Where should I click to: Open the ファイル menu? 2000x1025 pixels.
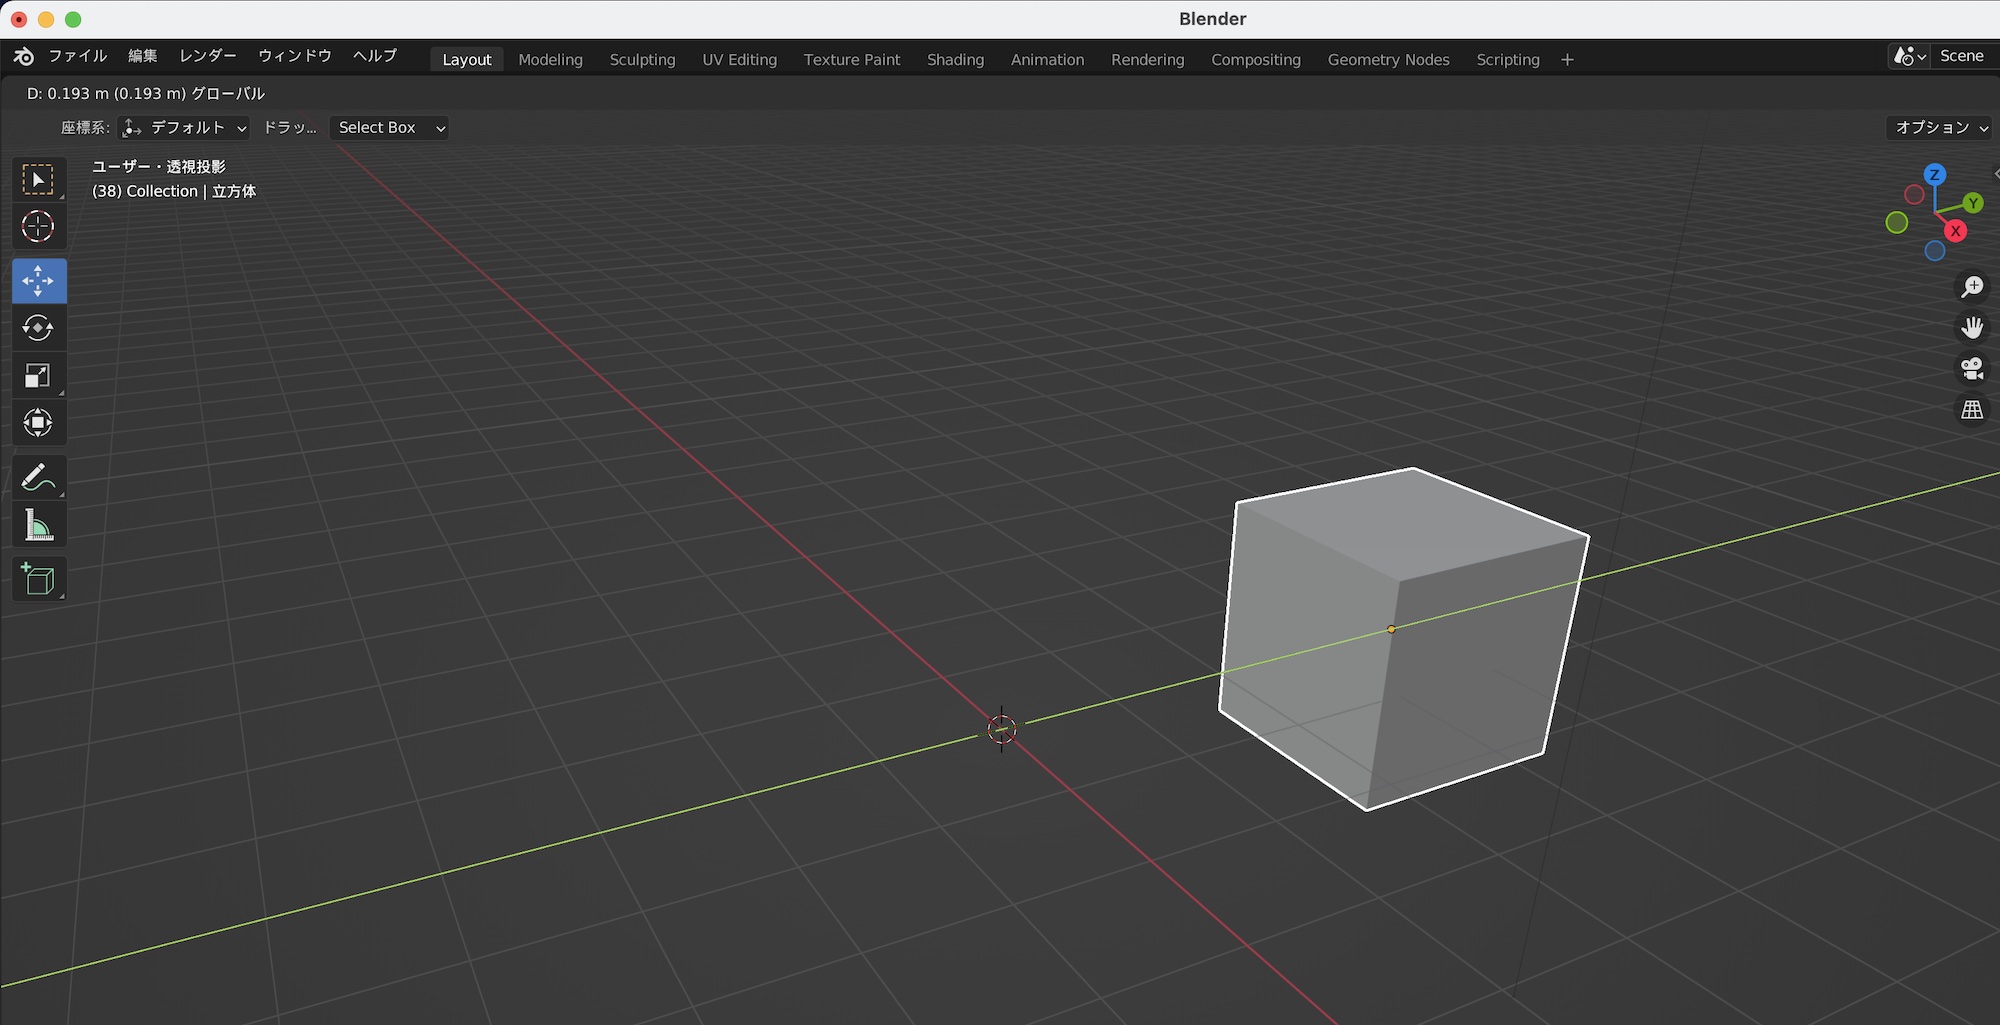[77, 56]
